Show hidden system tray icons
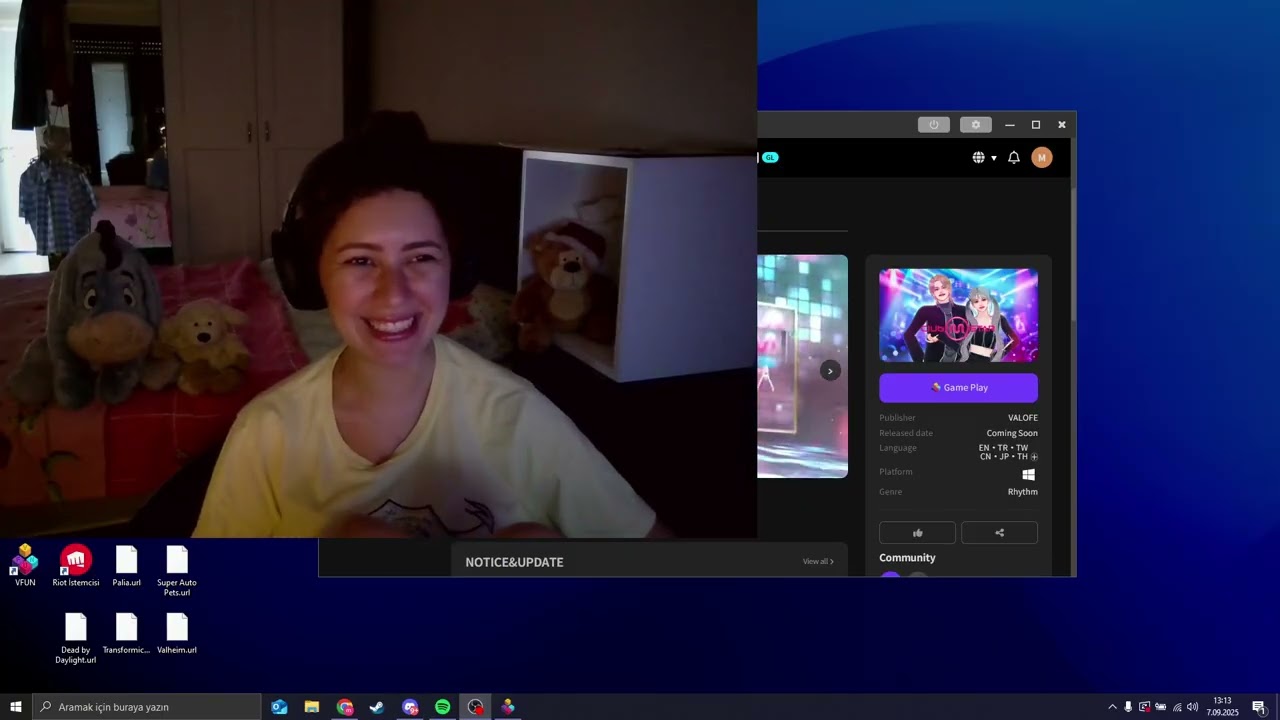Screen dimensions: 1280x720 (1112, 707)
